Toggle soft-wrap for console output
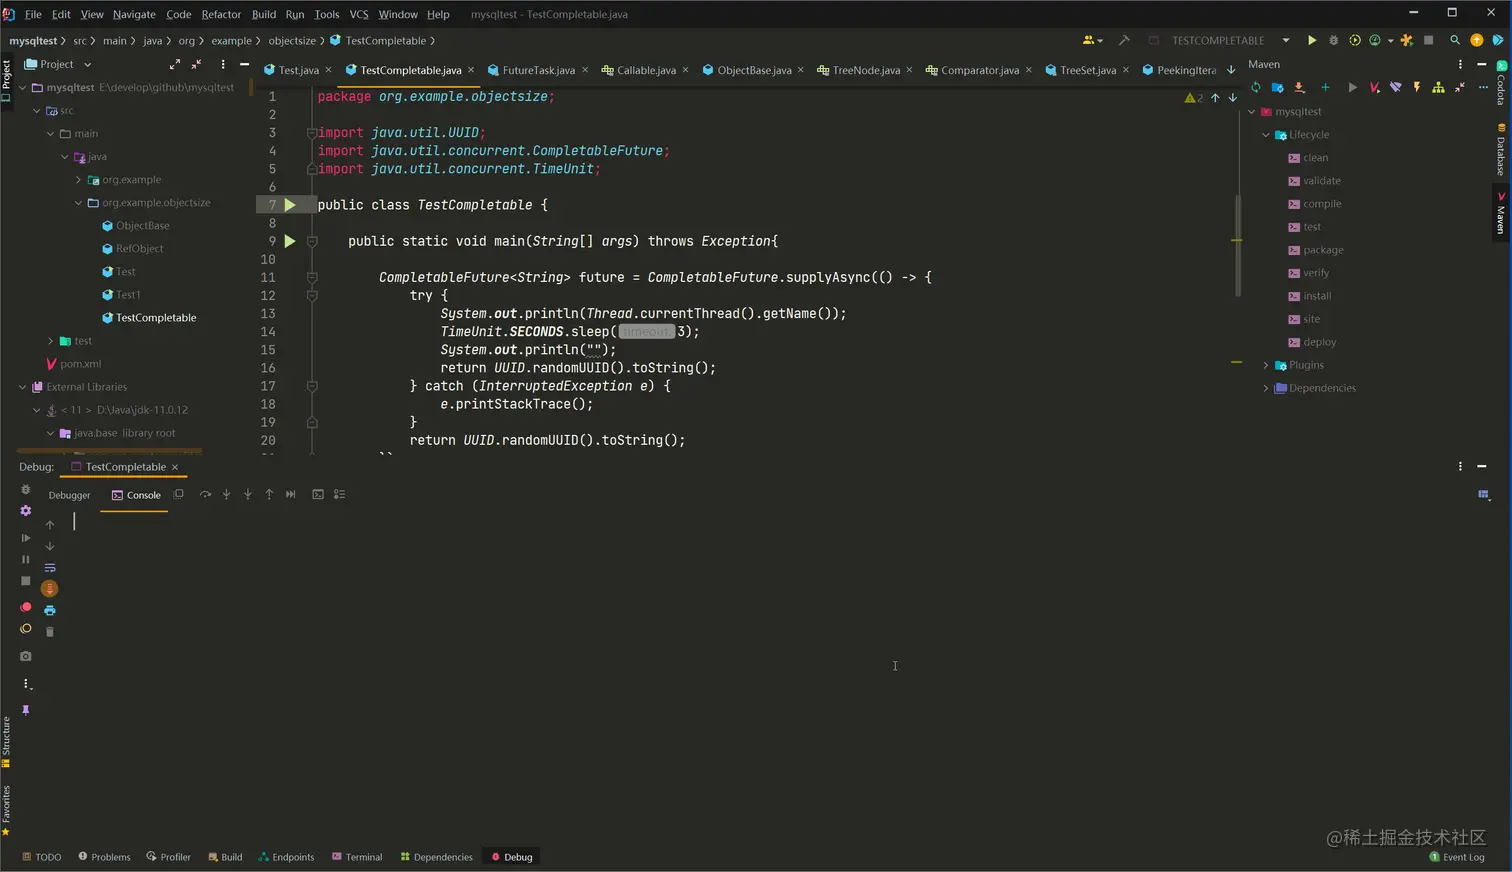Viewport: 1512px width, 872px height. [x=50, y=567]
